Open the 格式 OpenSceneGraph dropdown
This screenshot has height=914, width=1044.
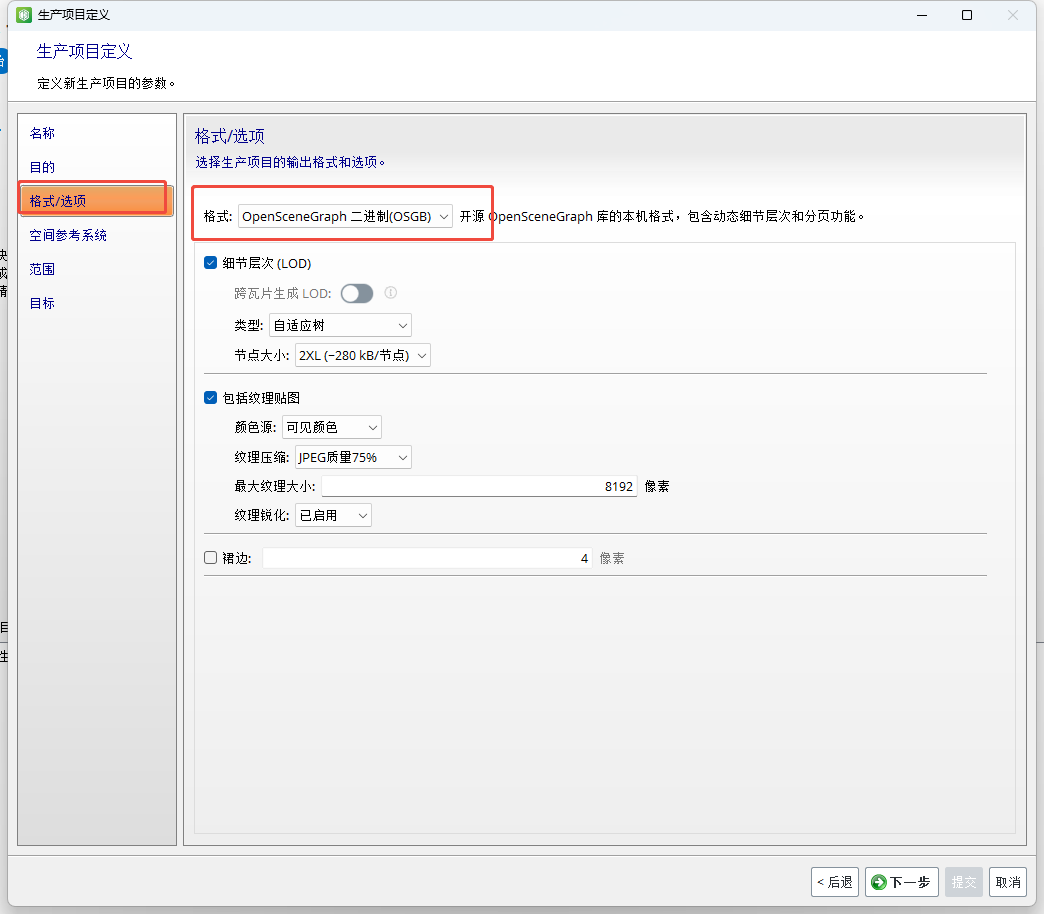coord(345,216)
